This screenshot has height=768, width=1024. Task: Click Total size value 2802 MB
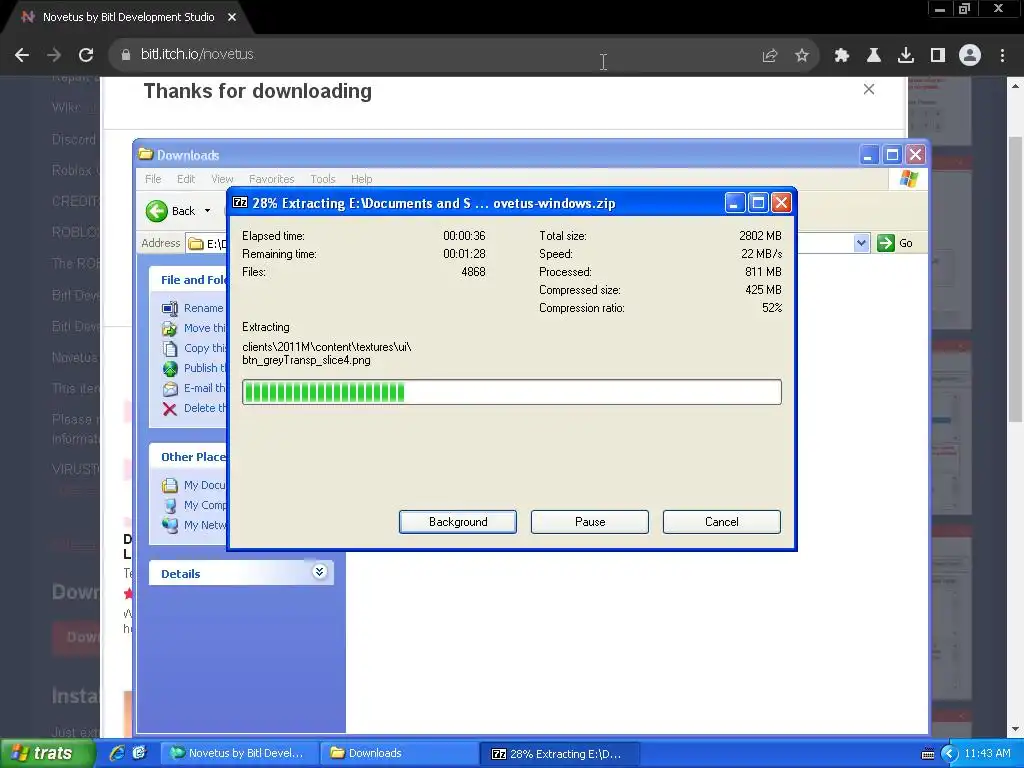coord(760,236)
